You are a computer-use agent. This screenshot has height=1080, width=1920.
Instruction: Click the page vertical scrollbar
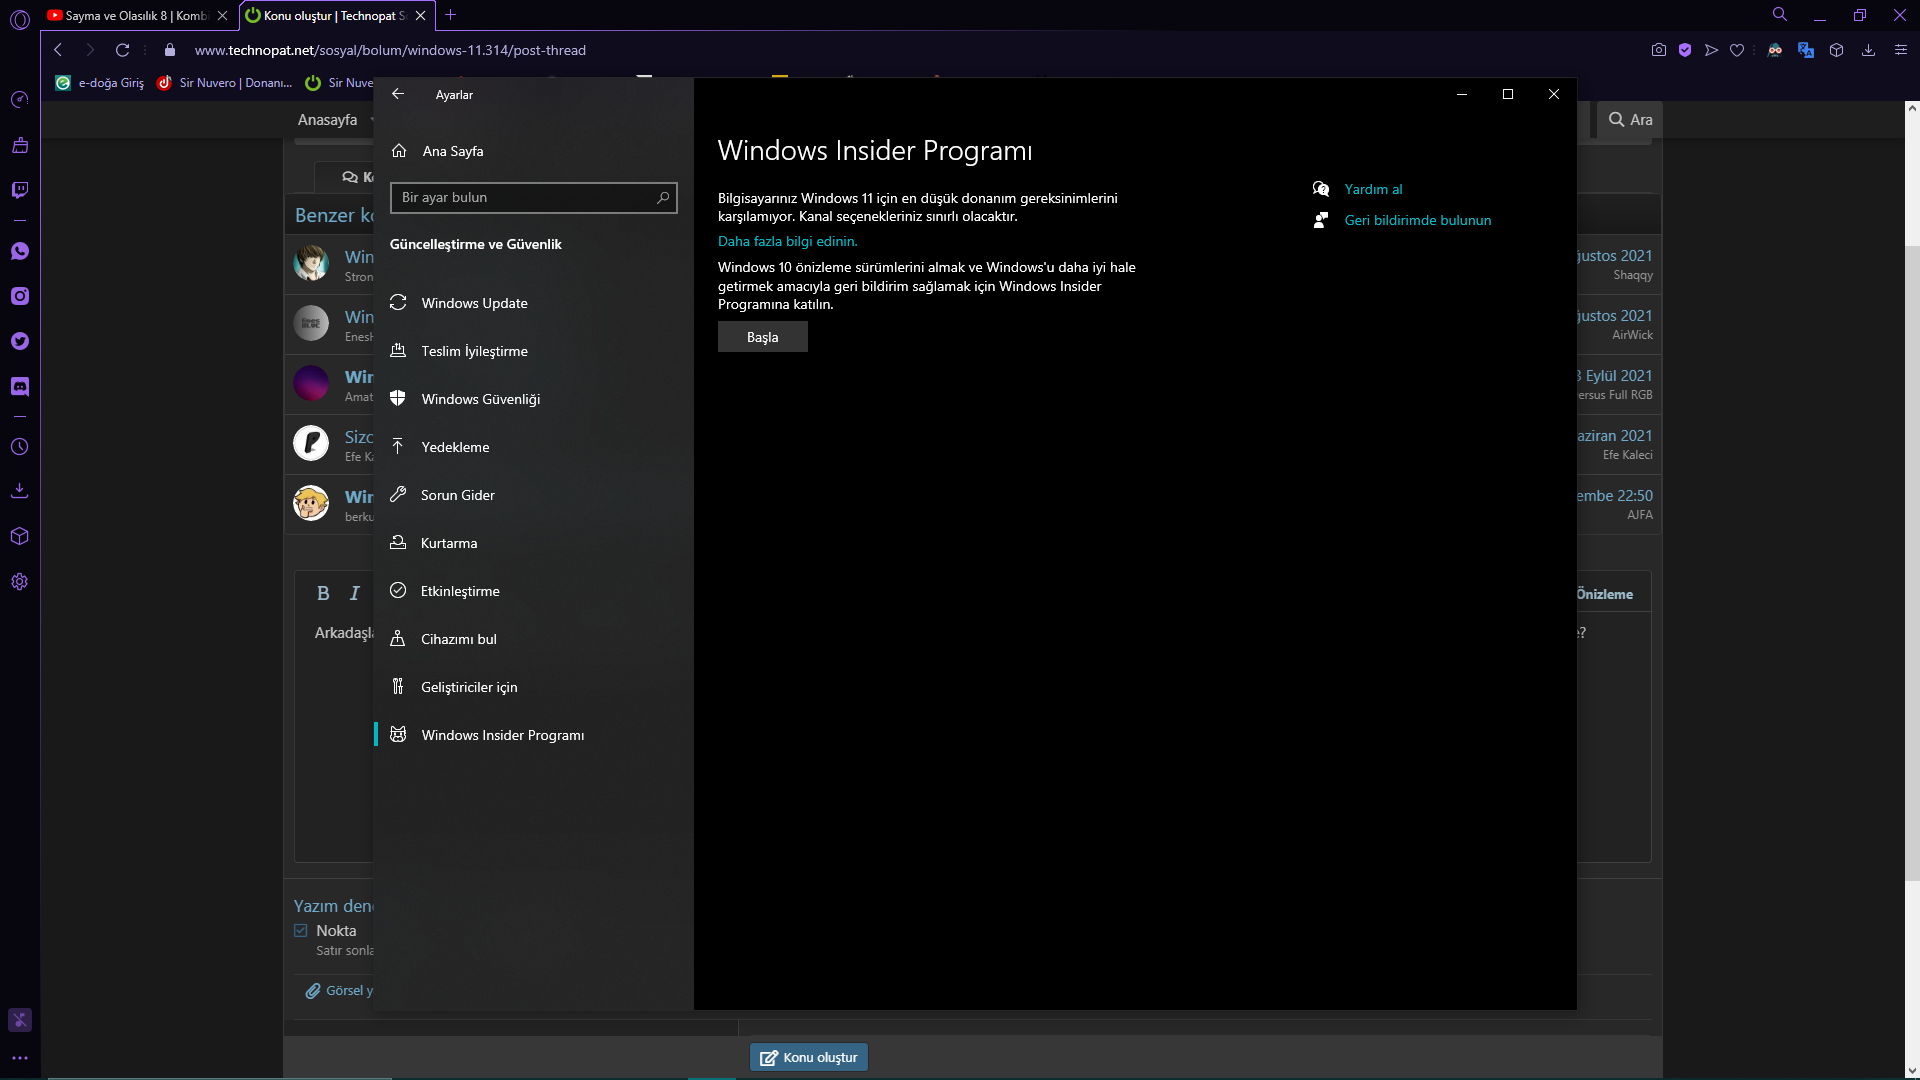pyautogui.click(x=1911, y=560)
